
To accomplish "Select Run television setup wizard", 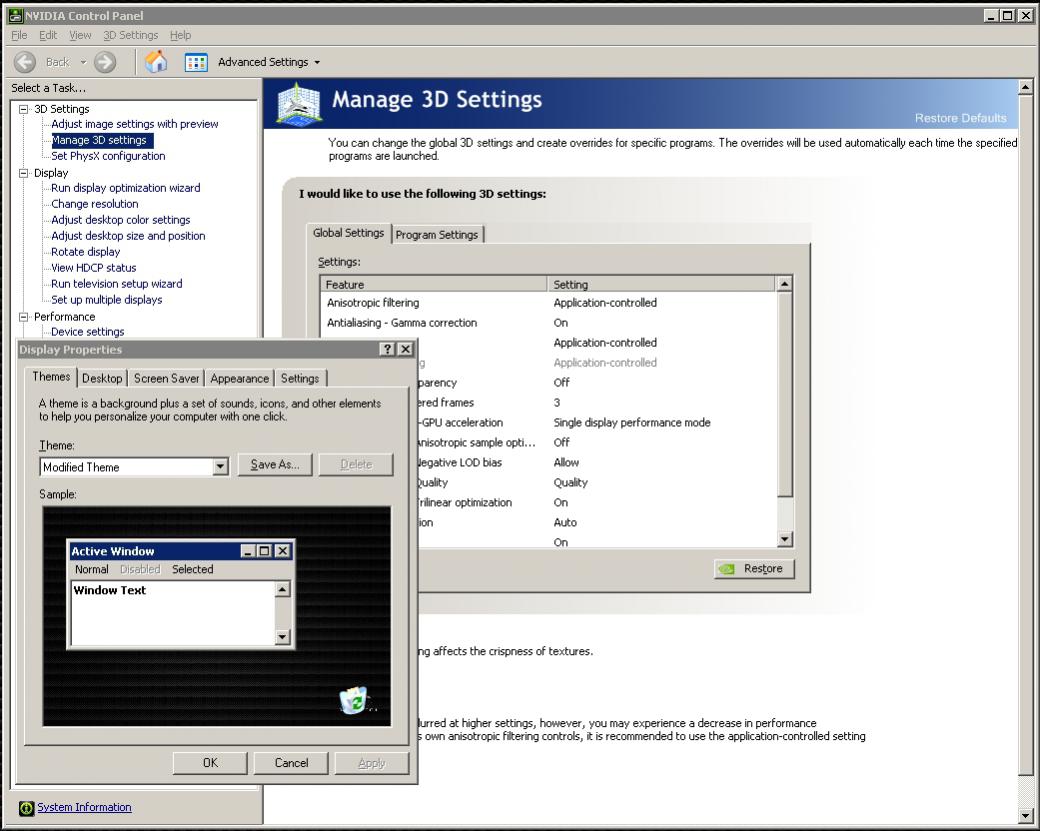I will [117, 284].
